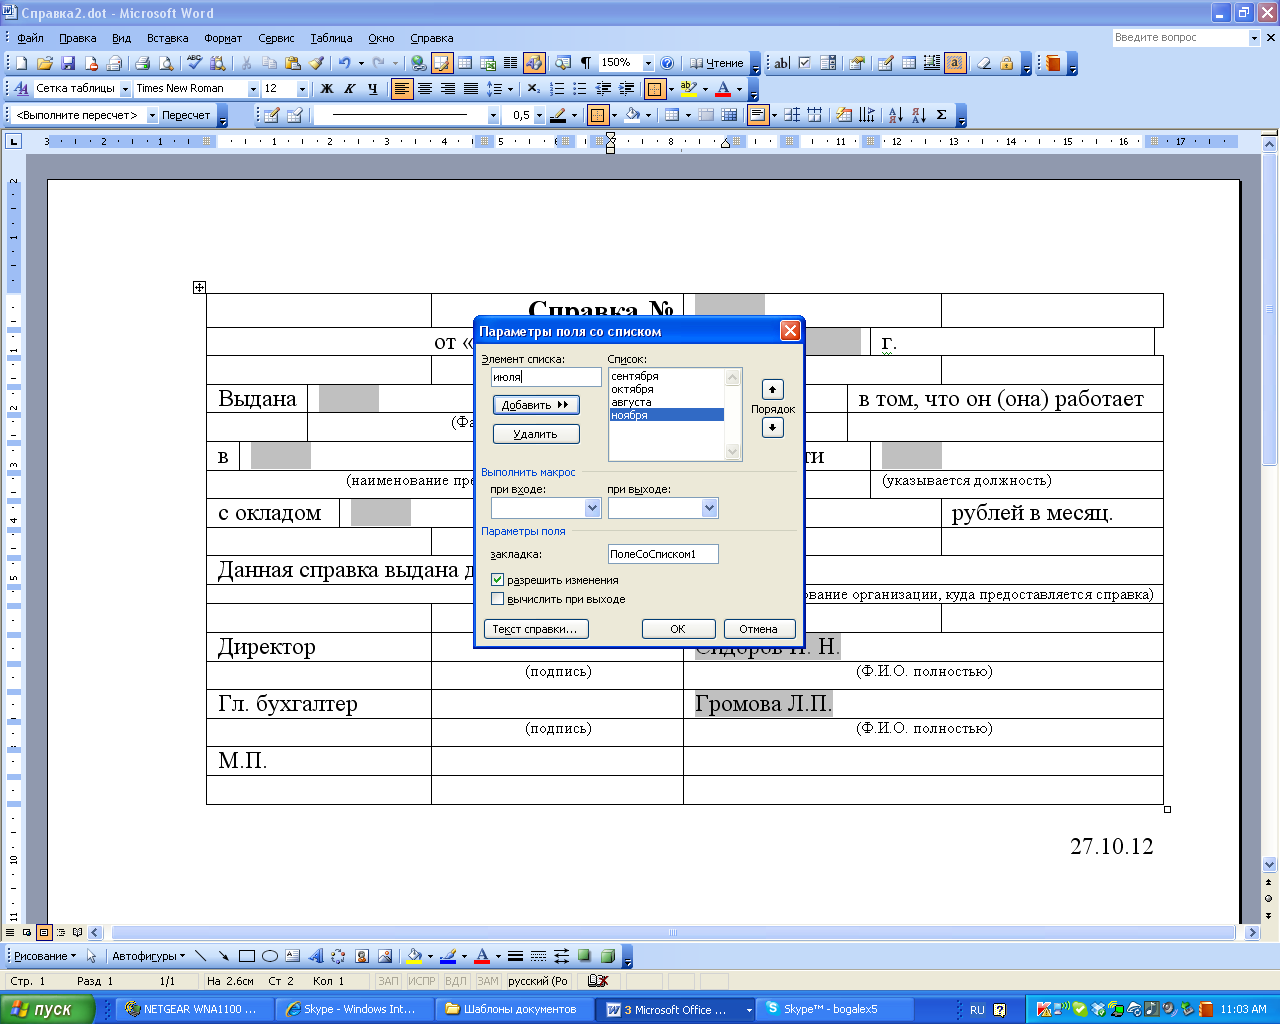This screenshot has width=1280, height=1024.
Task: Apply bold Ж formatting
Action: tap(327, 89)
